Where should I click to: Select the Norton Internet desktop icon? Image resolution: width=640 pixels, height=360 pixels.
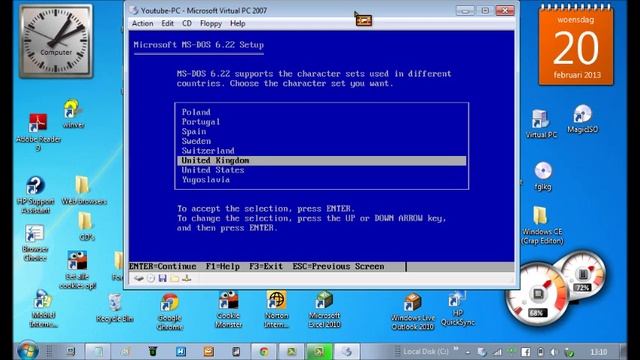[276, 309]
